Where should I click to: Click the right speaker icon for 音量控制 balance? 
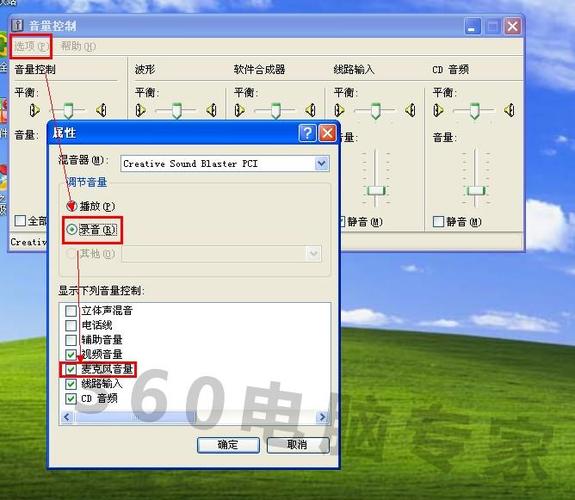point(101,110)
